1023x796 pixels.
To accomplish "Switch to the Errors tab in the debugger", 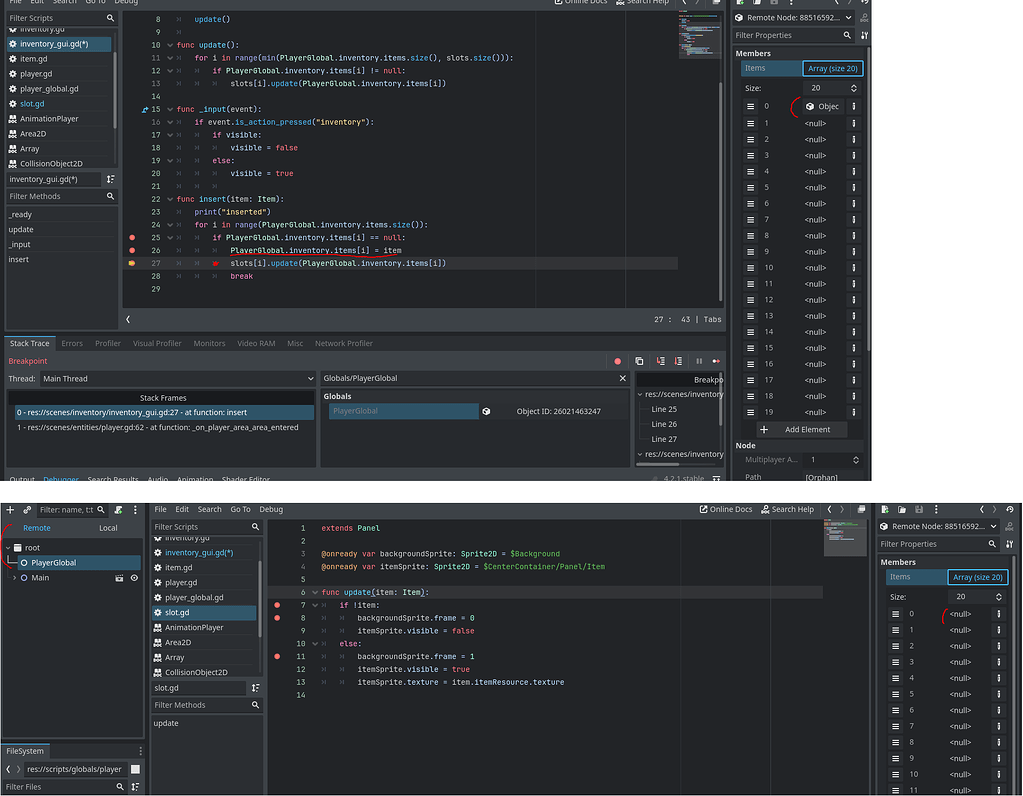I will click(71, 343).
